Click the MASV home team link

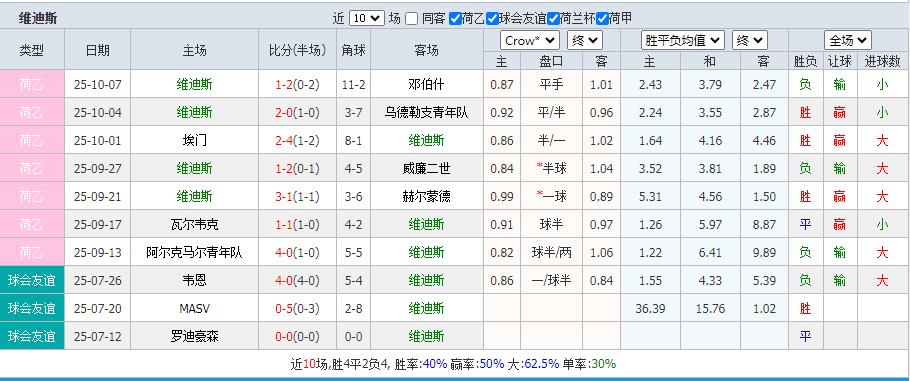194,308
